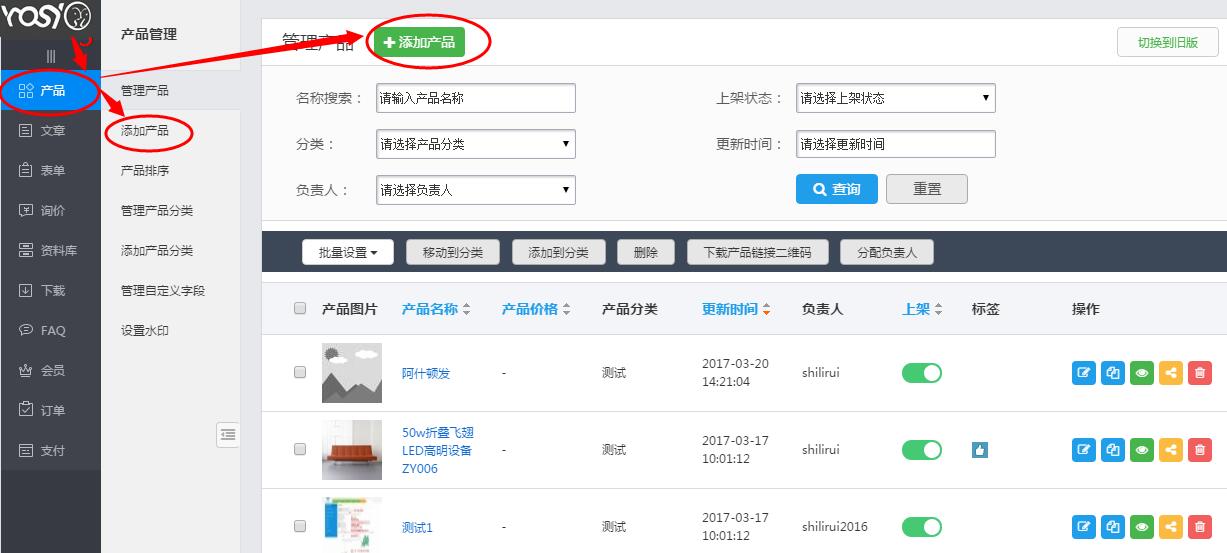Edit the 测试1 product

click(x=1084, y=526)
